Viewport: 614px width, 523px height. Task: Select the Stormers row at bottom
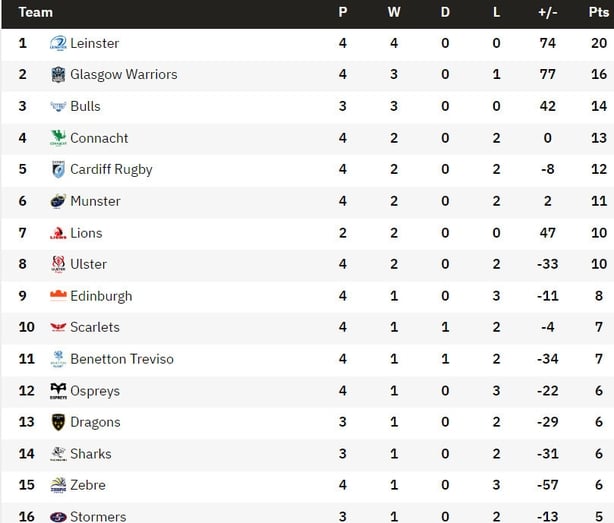[x=308, y=514]
